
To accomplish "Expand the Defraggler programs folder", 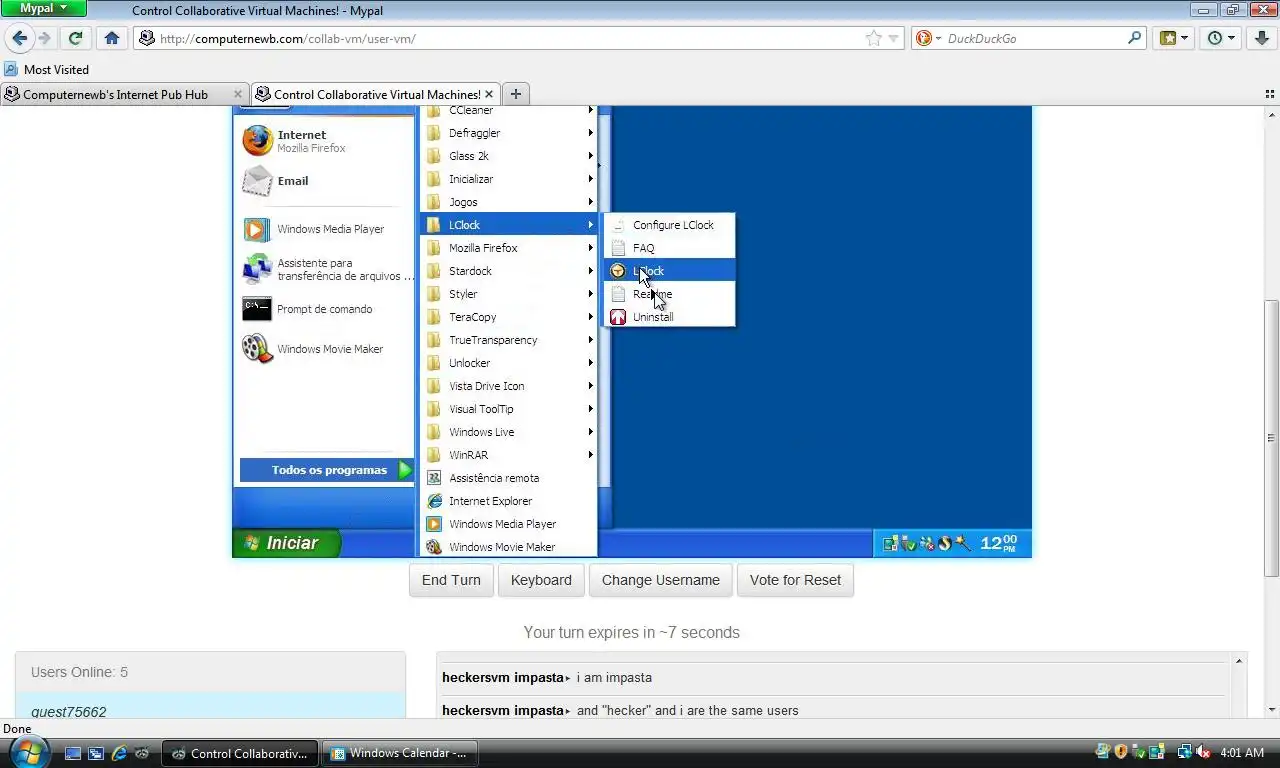I will (x=508, y=133).
